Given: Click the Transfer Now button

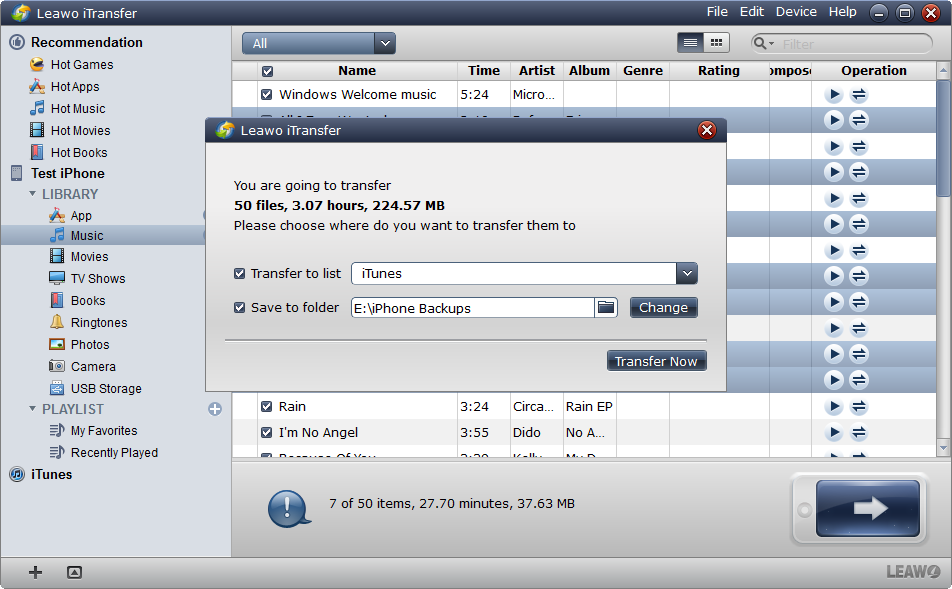Looking at the screenshot, I should [x=656, y=361].
